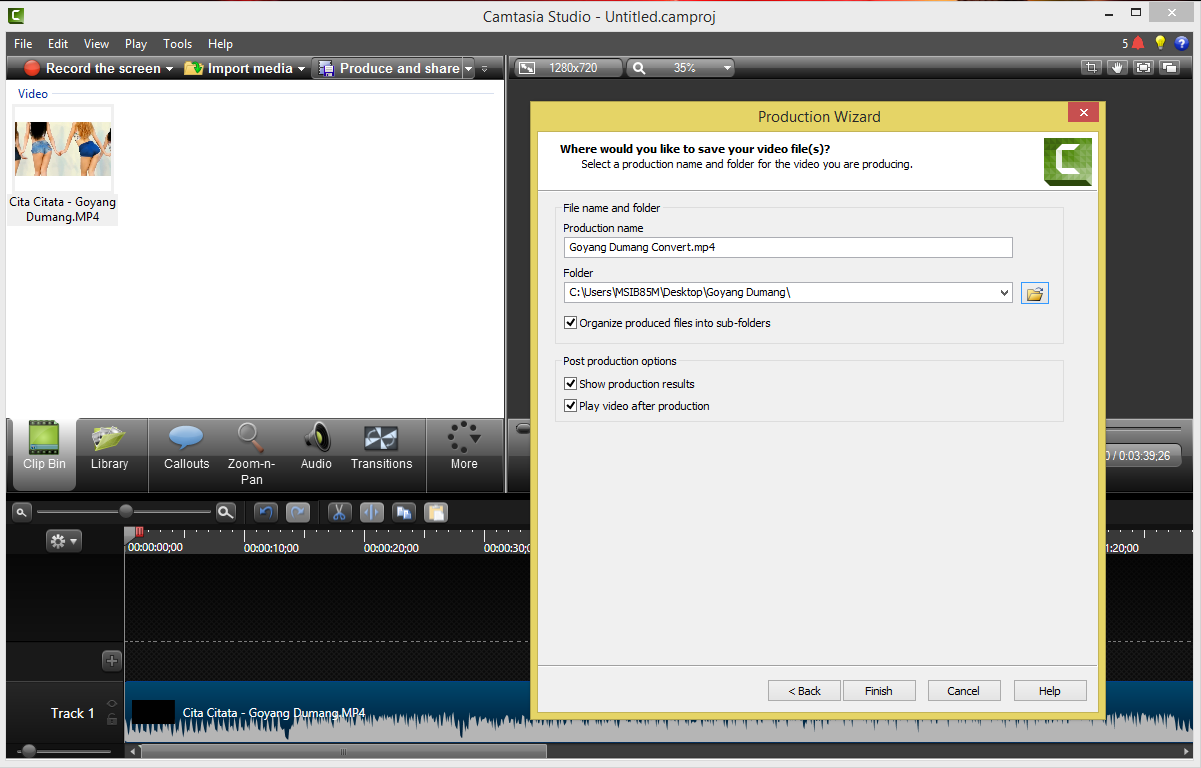1201x768 pixels.
Task: Open the Zoom-n-Pan tool
Action: coord(251,455)
